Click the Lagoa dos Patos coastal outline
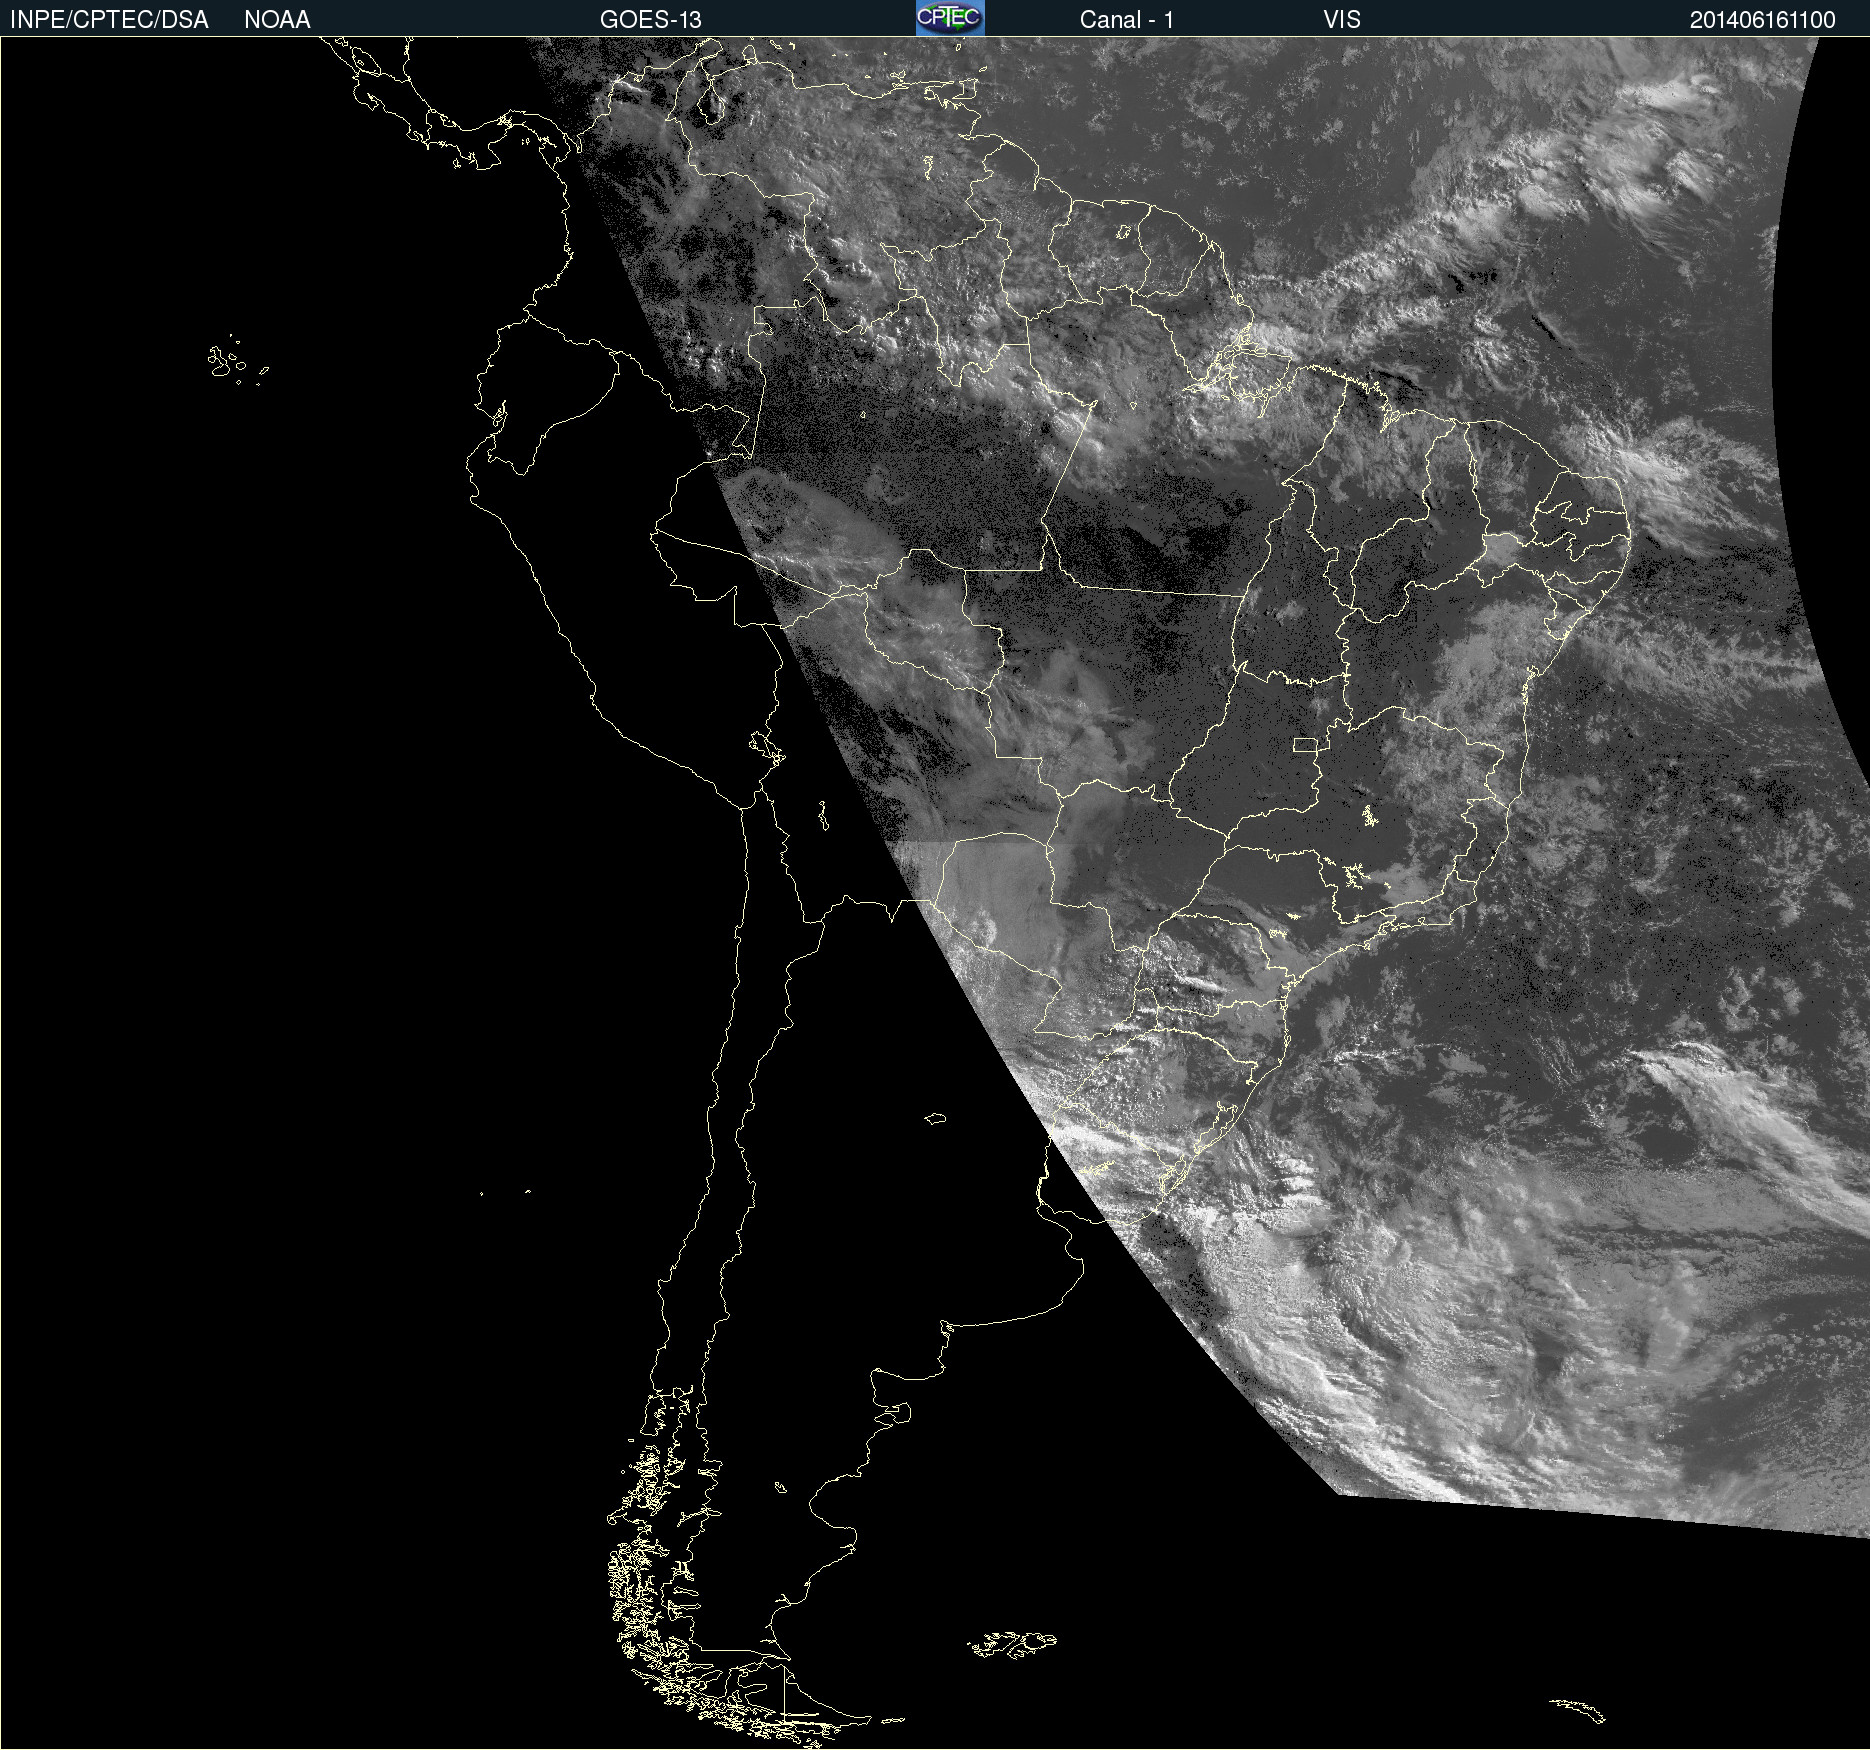The width and height of the screenshot is (1870, 1750). click(x=1222, y=1125)
